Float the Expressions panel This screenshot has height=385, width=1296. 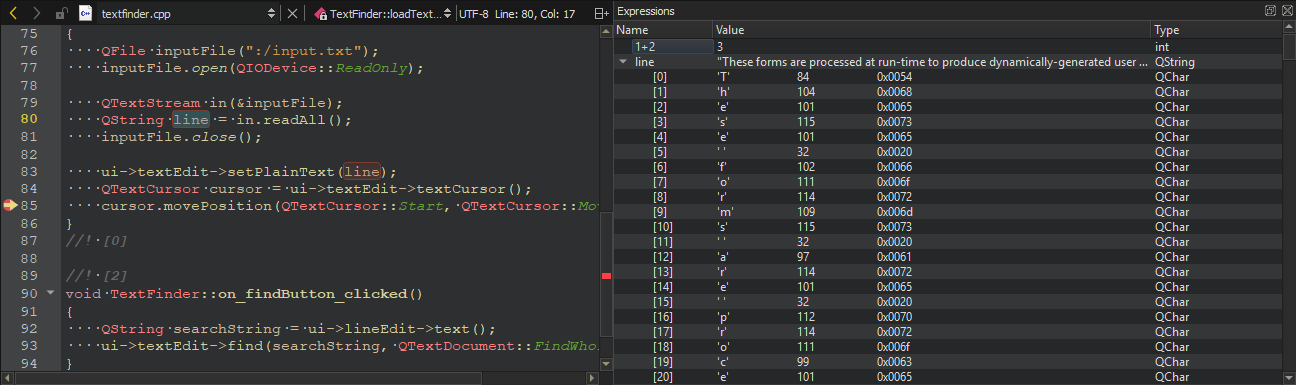pos(1270,11)
